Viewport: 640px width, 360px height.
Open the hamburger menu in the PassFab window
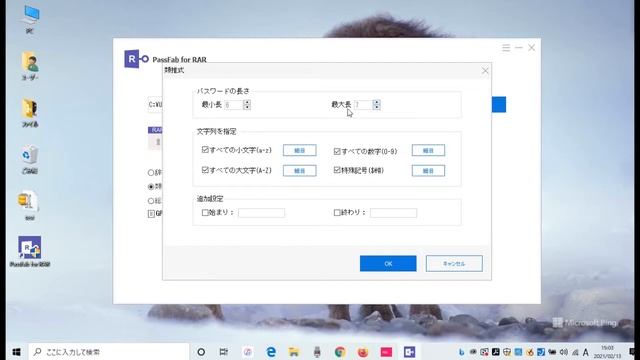(506, 48)
